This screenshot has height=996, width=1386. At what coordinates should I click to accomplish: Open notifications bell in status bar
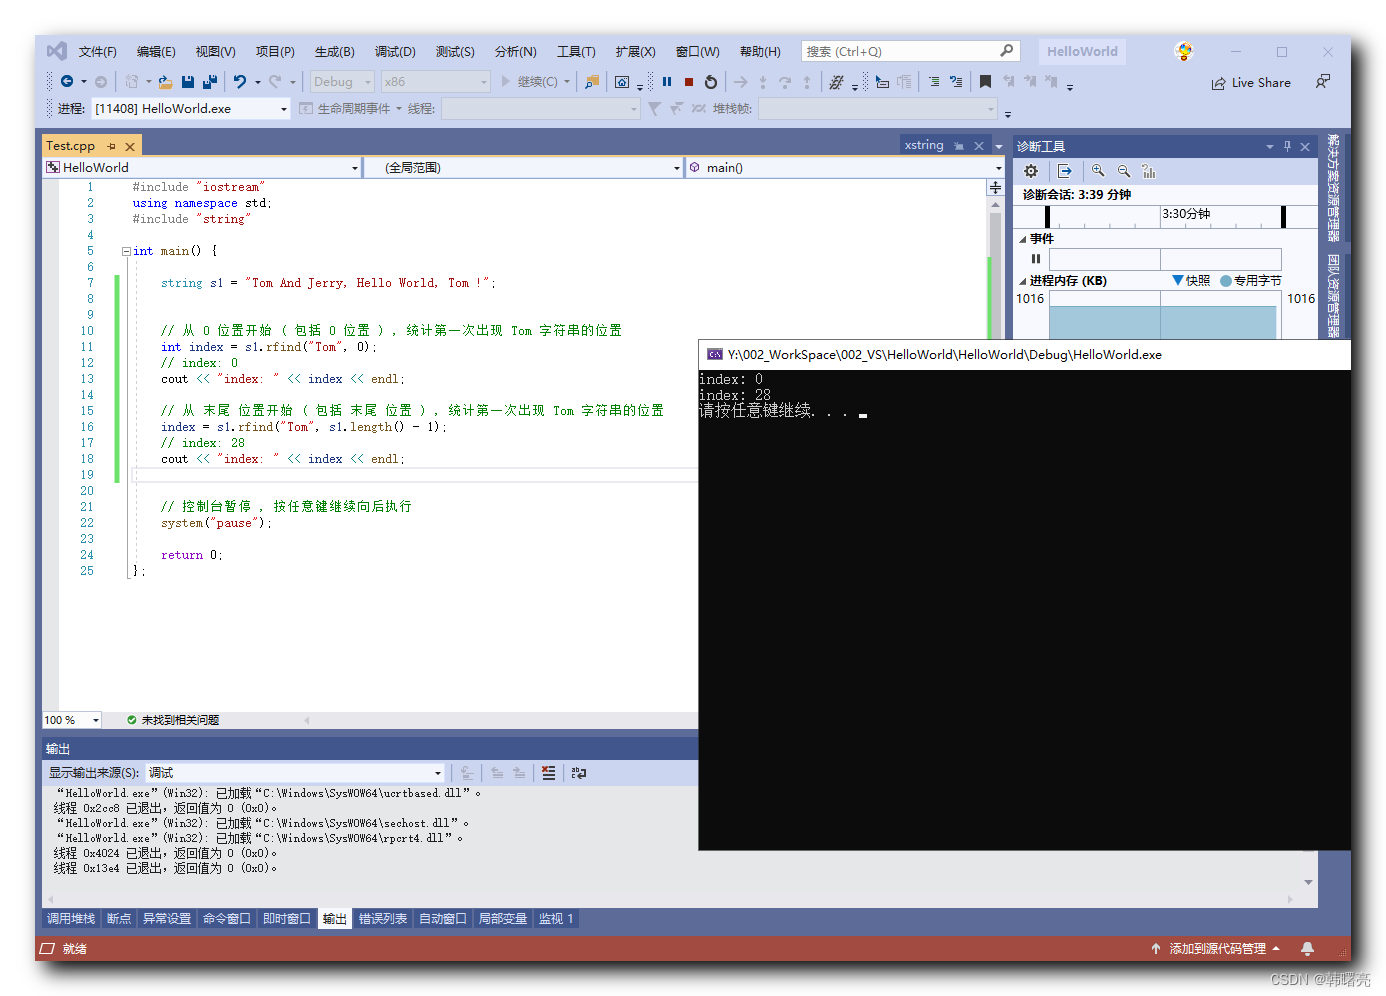tap(1307, 949)
